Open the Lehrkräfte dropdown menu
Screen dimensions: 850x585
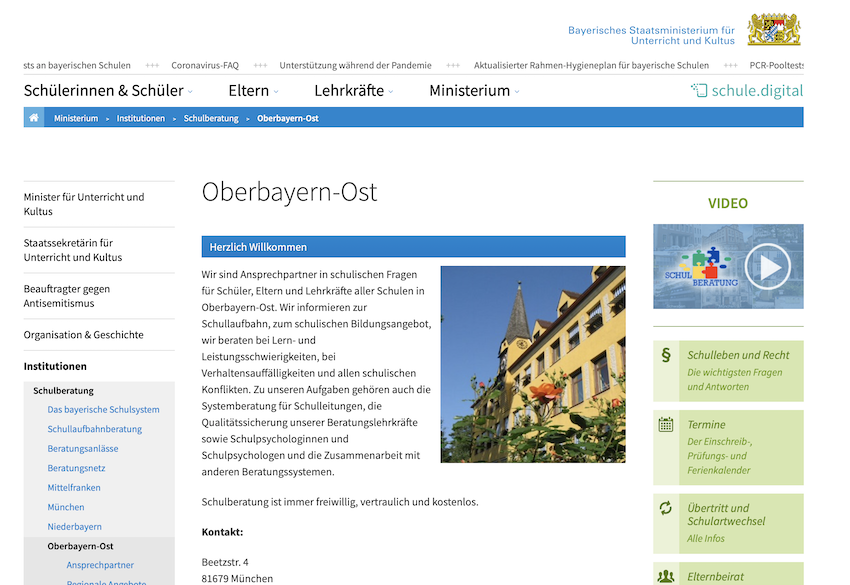click(353, 90)
